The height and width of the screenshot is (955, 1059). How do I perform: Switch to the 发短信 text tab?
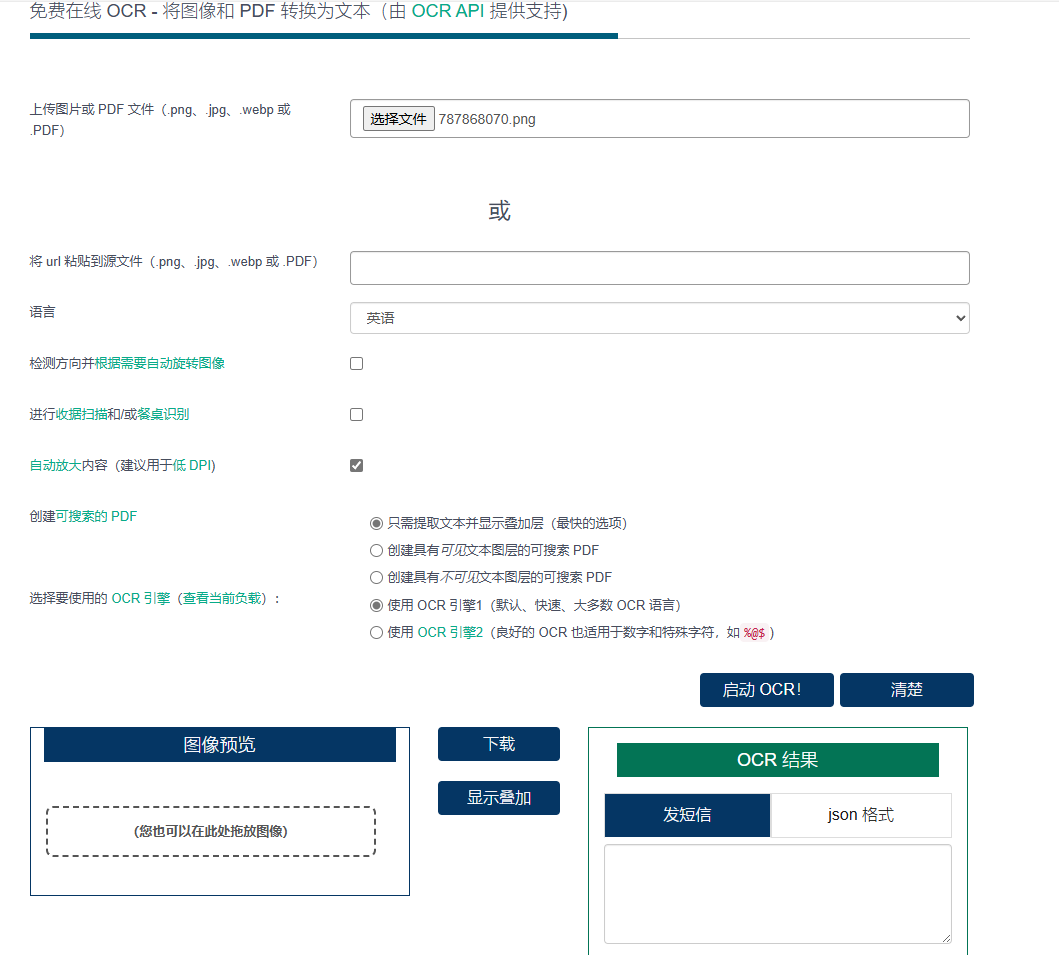687,815
